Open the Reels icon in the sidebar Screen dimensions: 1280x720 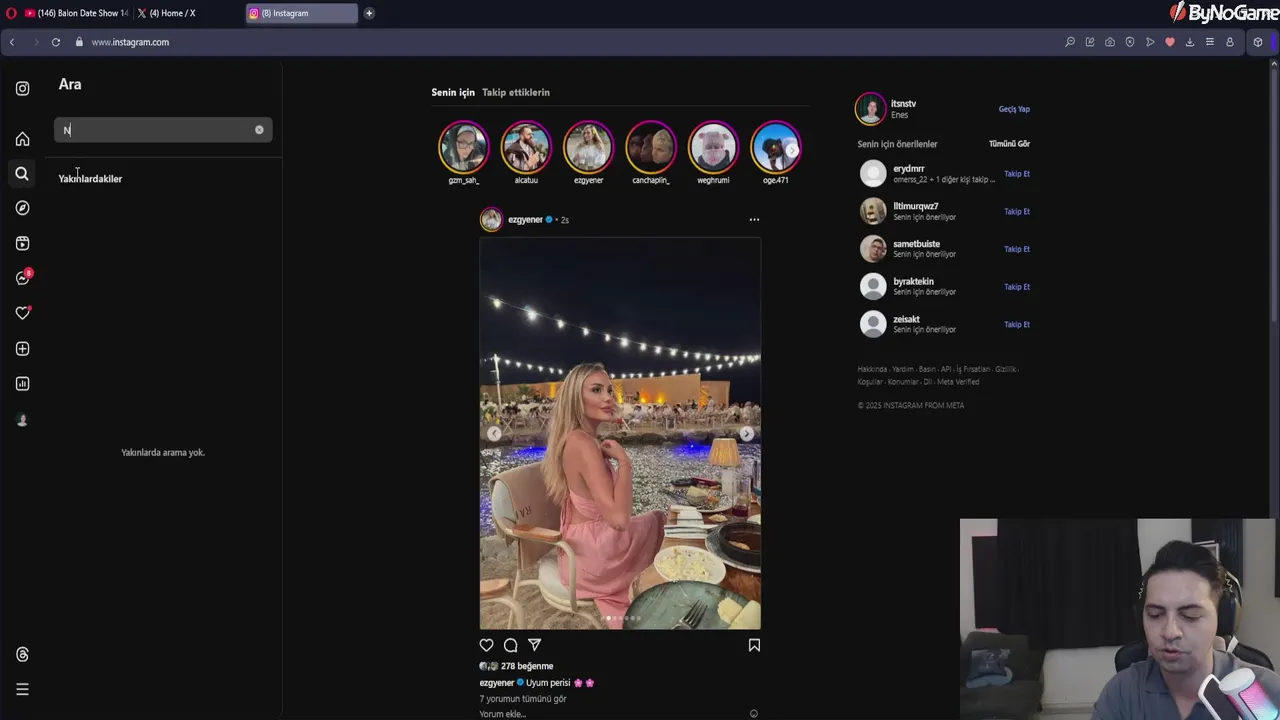pos(22,243)
